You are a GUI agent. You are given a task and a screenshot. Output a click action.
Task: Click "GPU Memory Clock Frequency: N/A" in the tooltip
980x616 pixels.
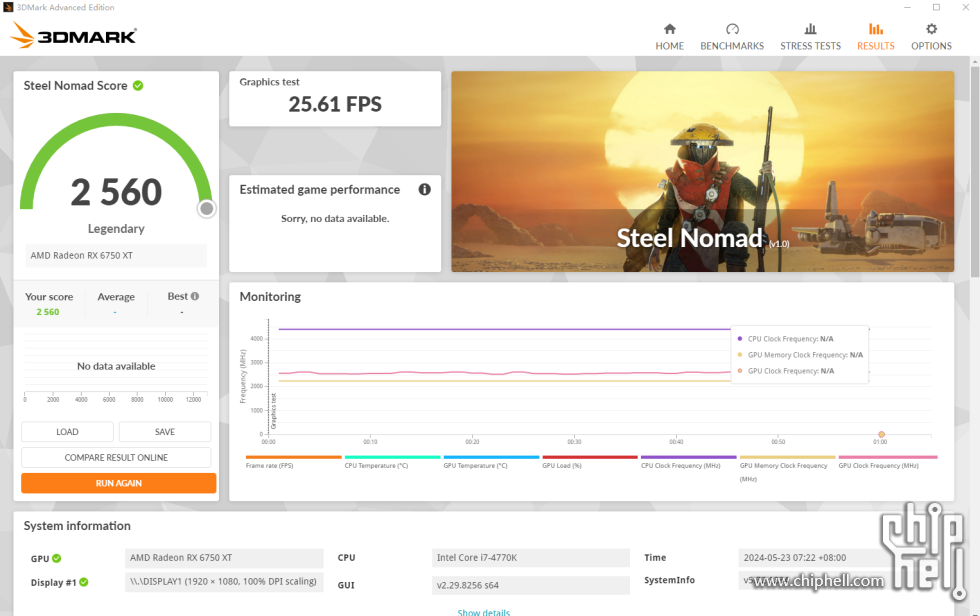tap(805, 355)
